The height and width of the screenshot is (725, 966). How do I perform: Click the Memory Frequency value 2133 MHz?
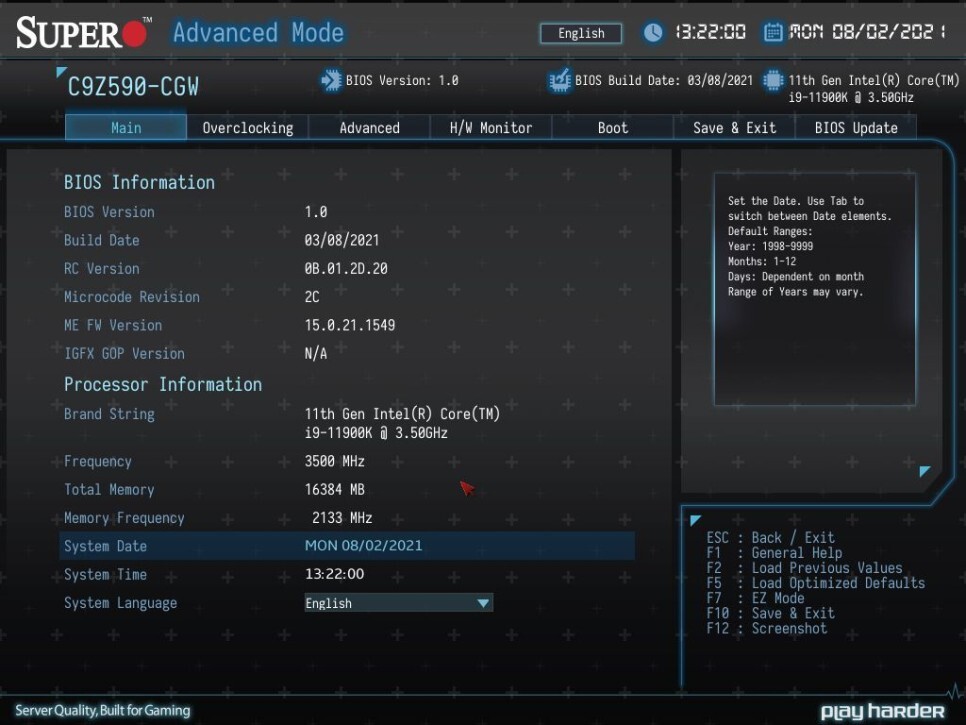click(342, 517)
